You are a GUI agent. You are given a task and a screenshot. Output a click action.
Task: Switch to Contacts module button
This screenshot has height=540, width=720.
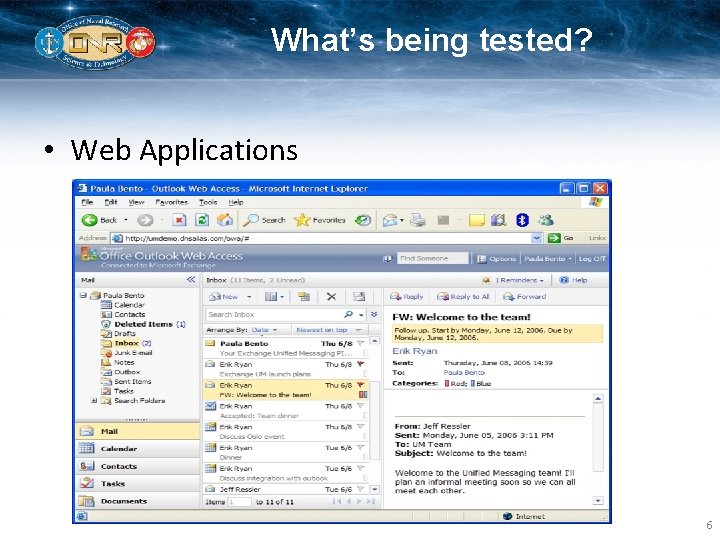click(x=137, y=467)
